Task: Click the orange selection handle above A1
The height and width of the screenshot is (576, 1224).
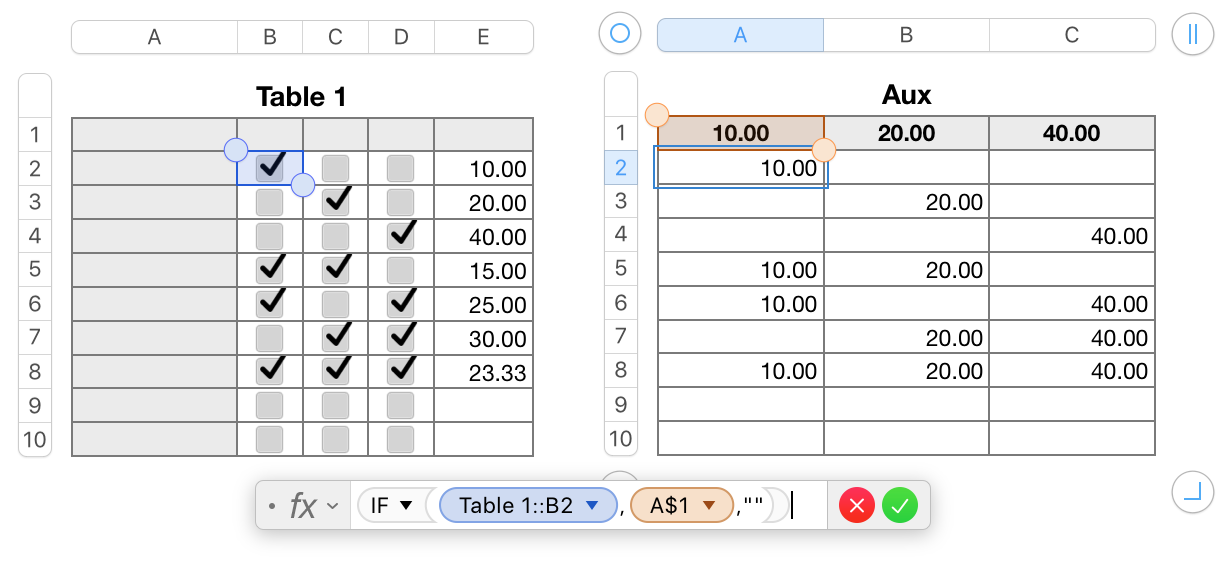Action: point(657,115)
